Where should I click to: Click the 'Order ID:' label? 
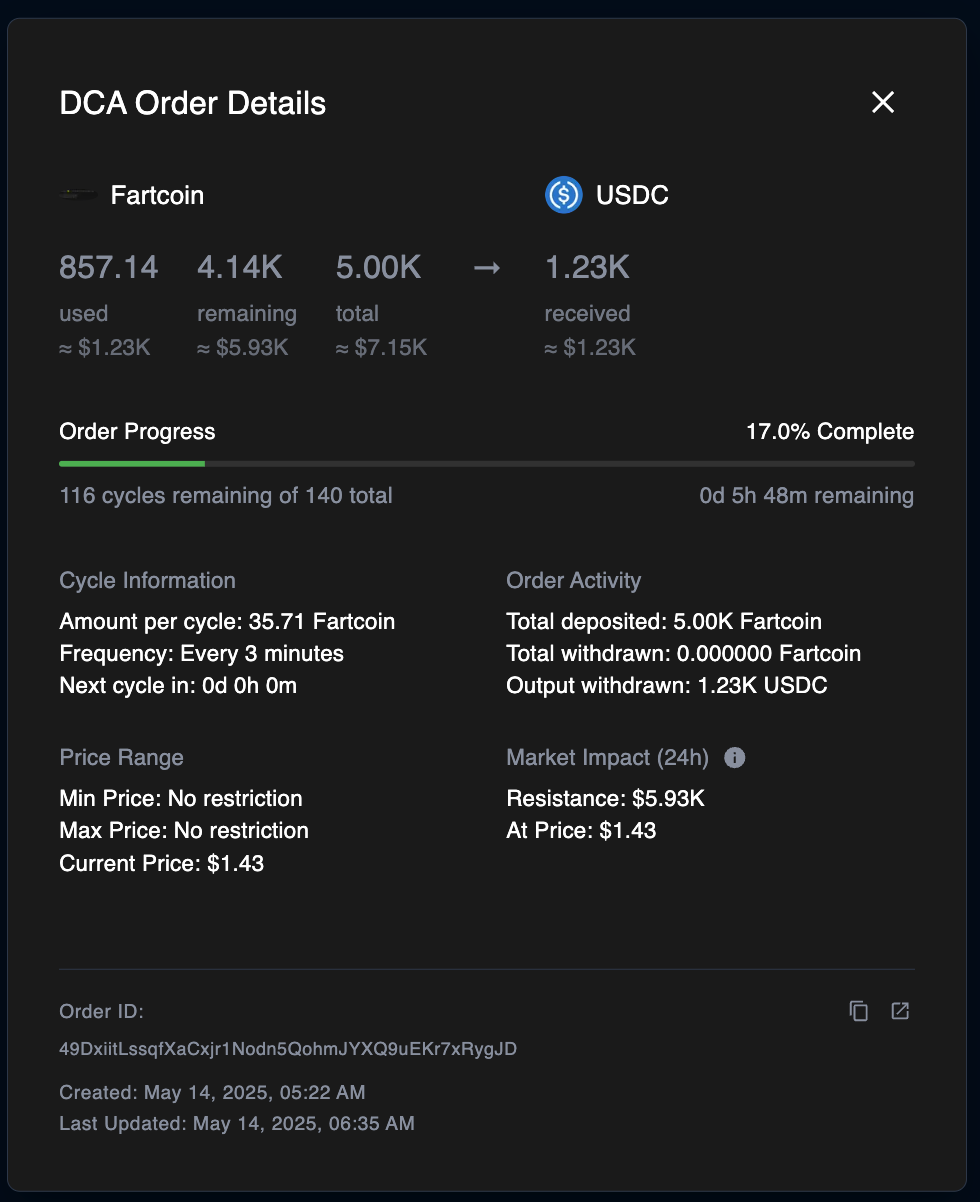[x=102, y=1011]
